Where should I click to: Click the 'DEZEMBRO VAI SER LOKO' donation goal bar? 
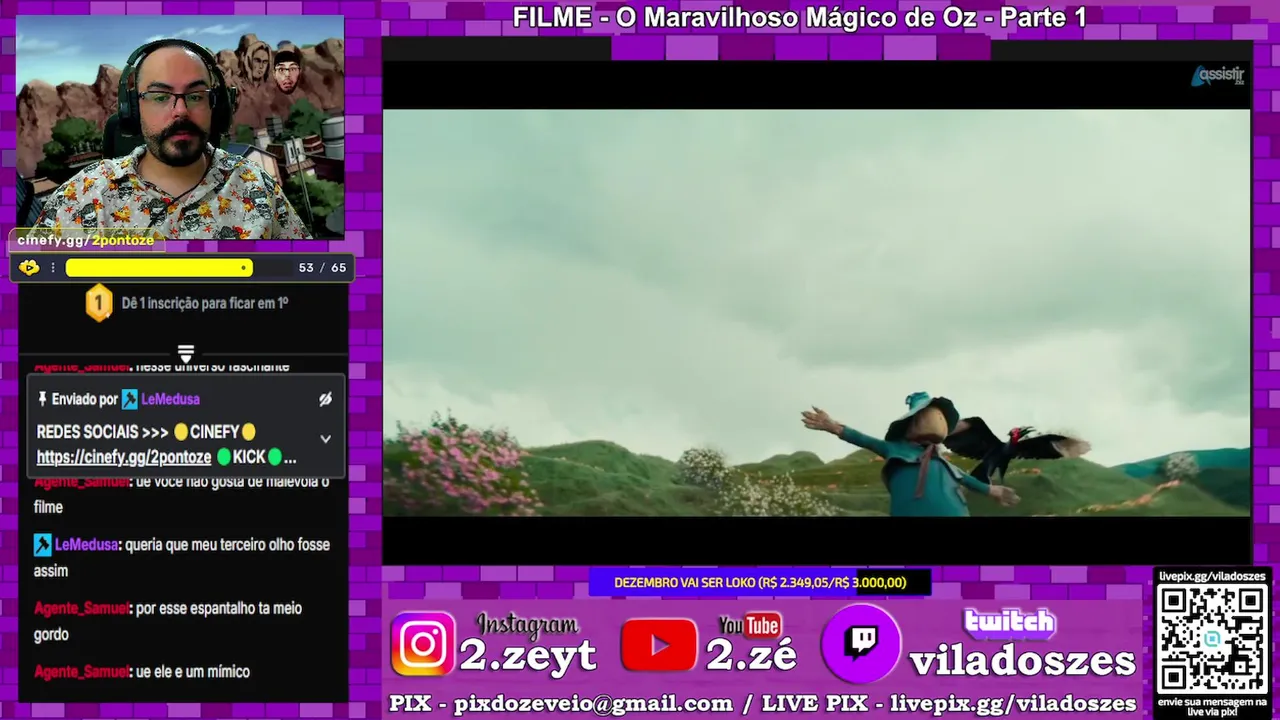[x=760, y=582]
